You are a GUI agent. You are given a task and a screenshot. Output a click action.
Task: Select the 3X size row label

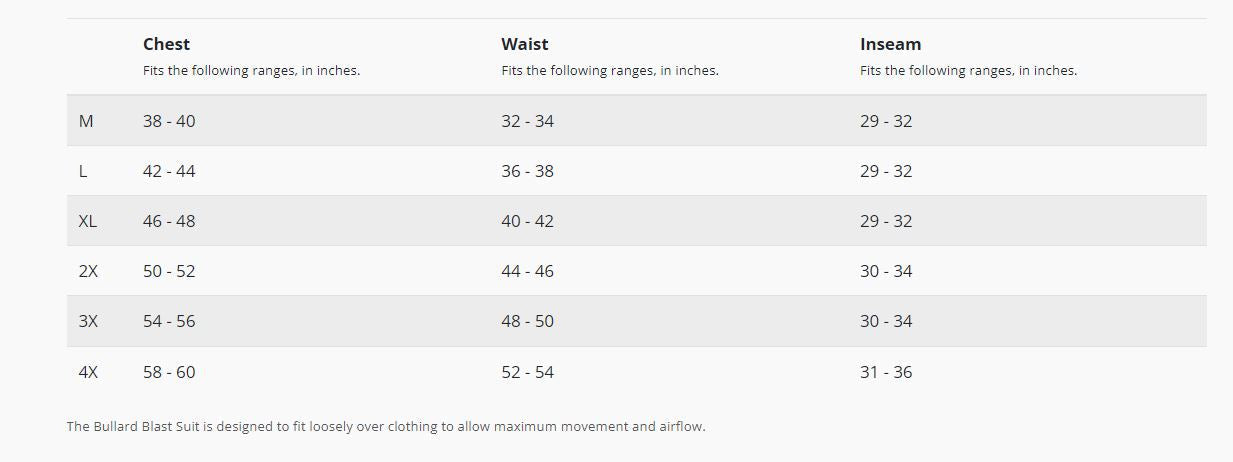pos(88,321)
